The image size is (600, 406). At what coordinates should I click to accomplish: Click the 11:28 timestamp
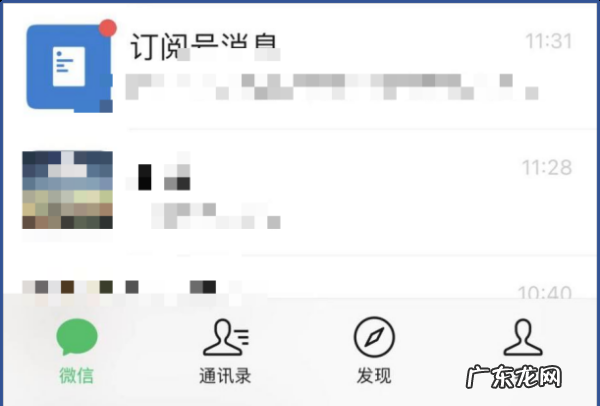(547, 167)
